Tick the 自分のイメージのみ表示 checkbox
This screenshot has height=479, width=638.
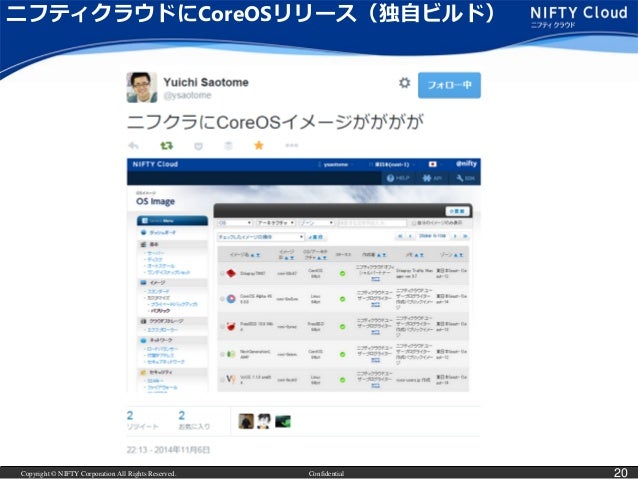(414, 223)
